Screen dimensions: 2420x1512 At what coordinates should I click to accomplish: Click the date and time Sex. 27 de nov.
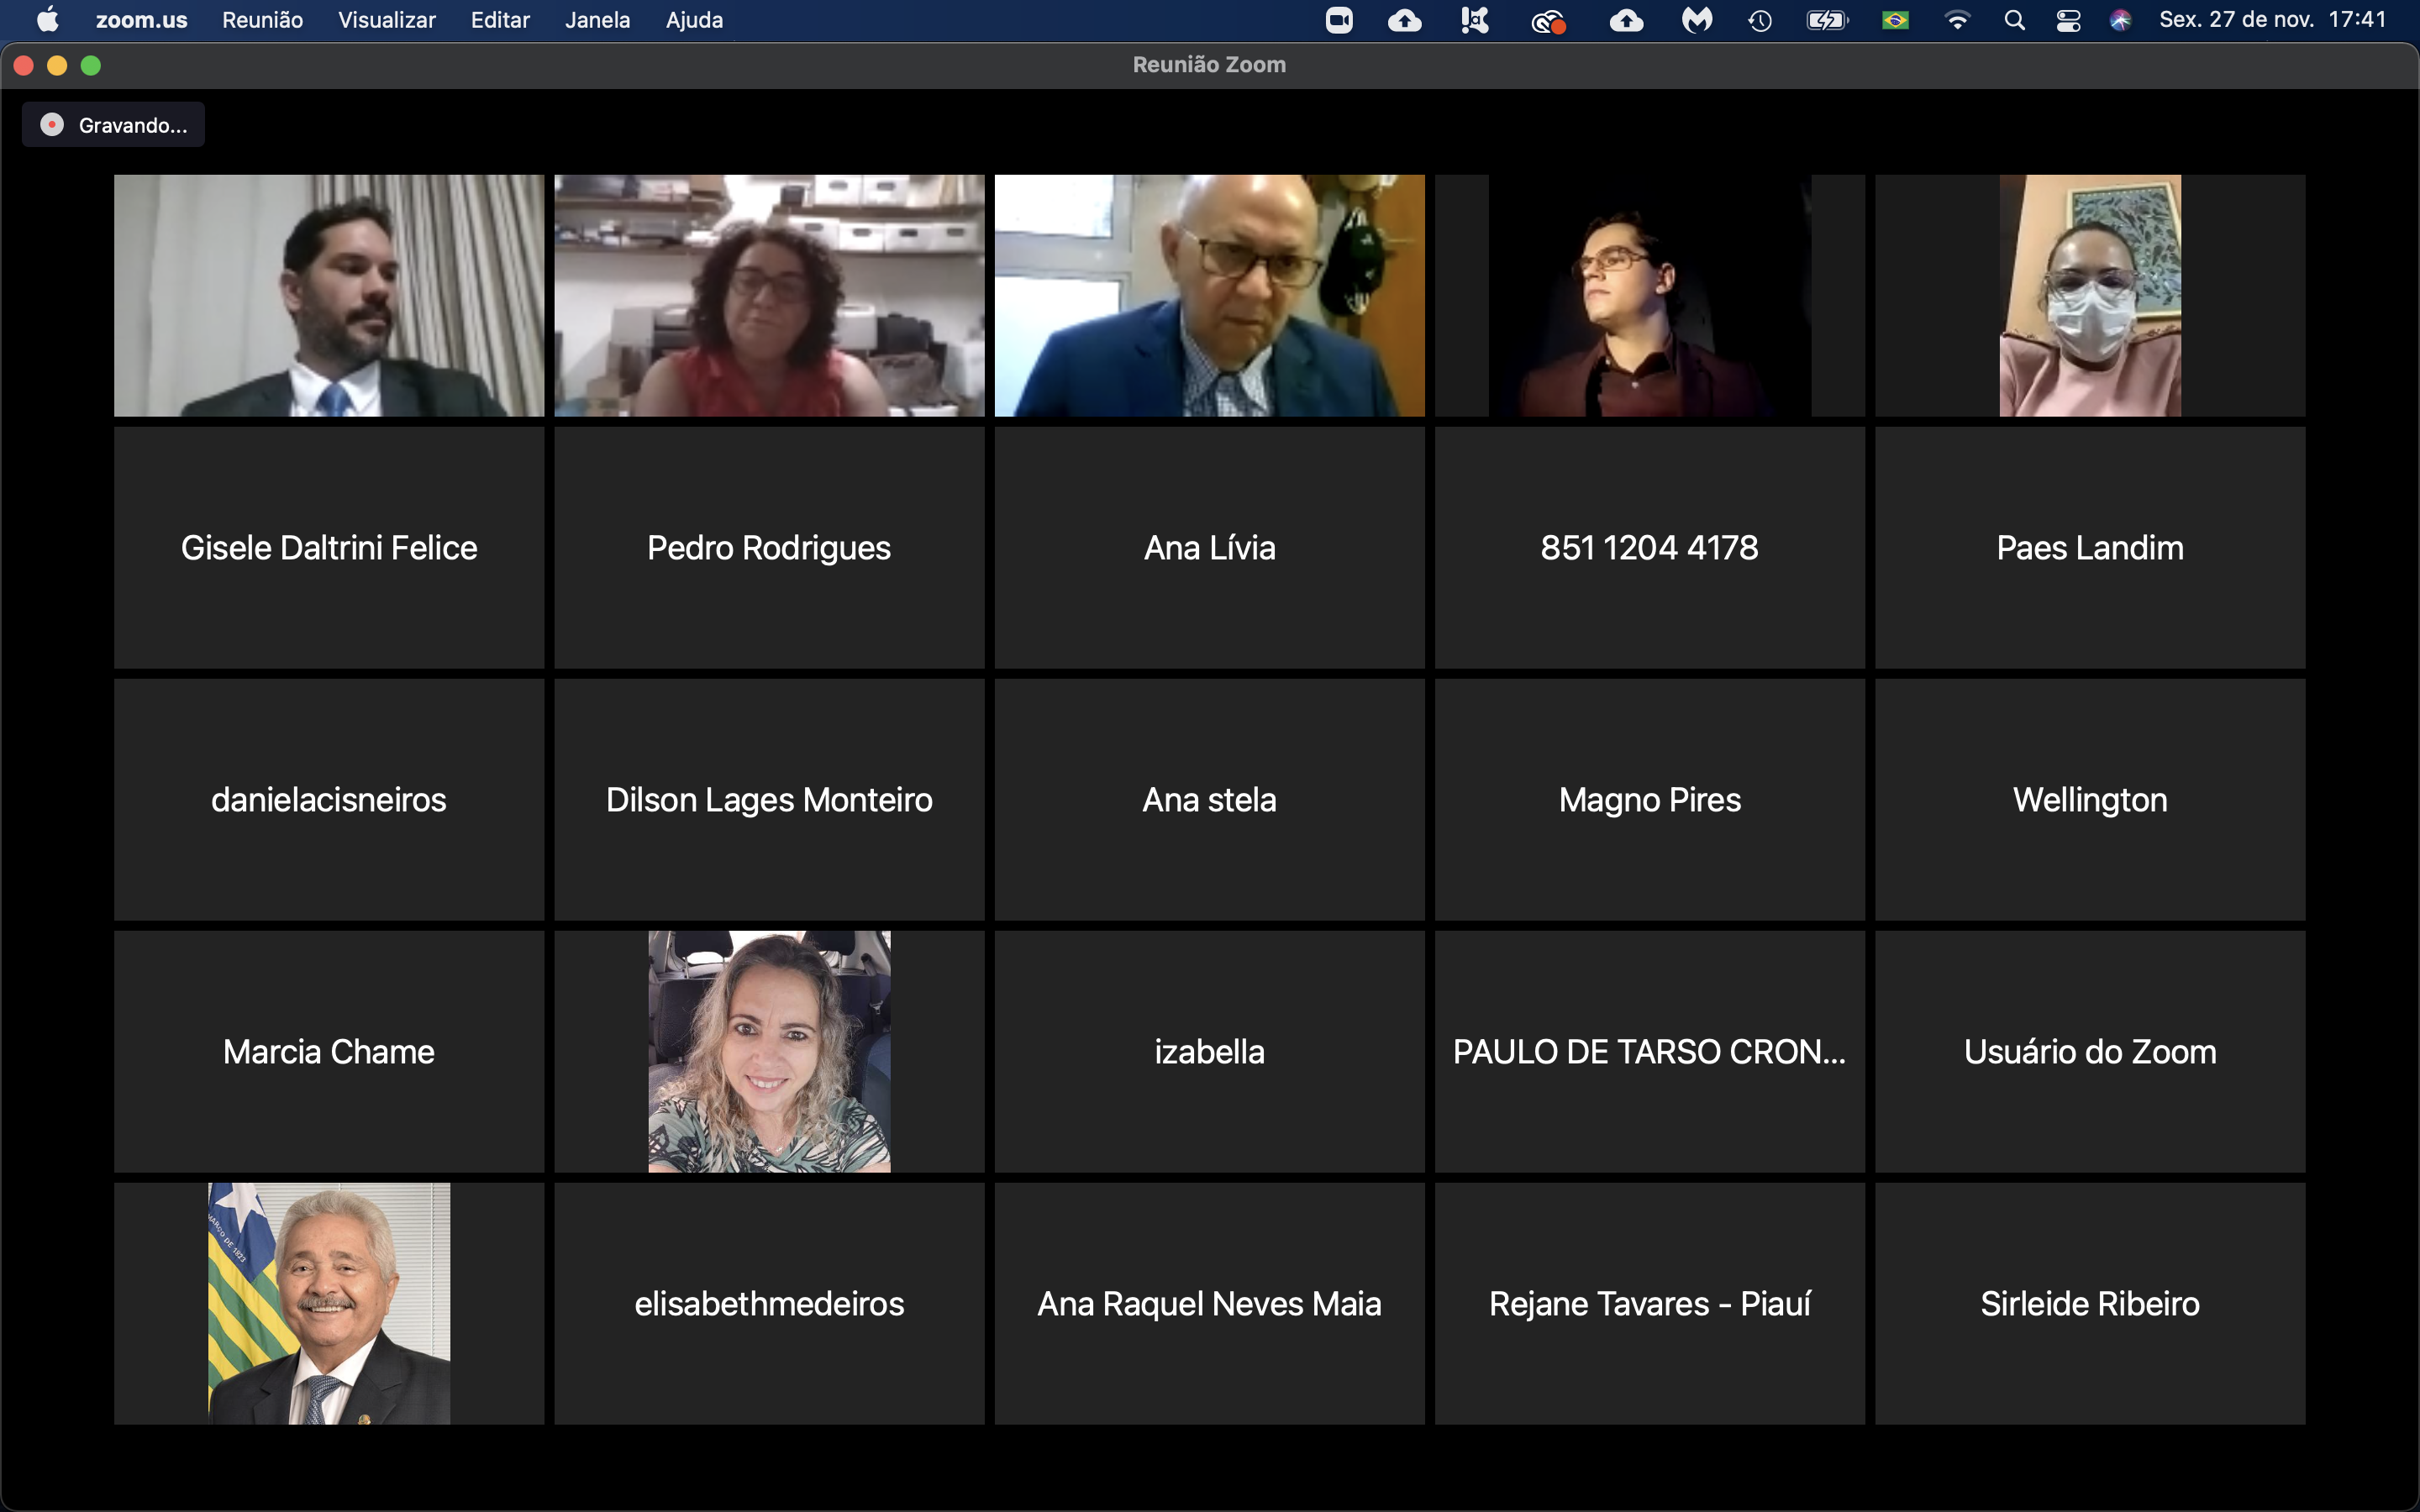tap(2272, 20)
